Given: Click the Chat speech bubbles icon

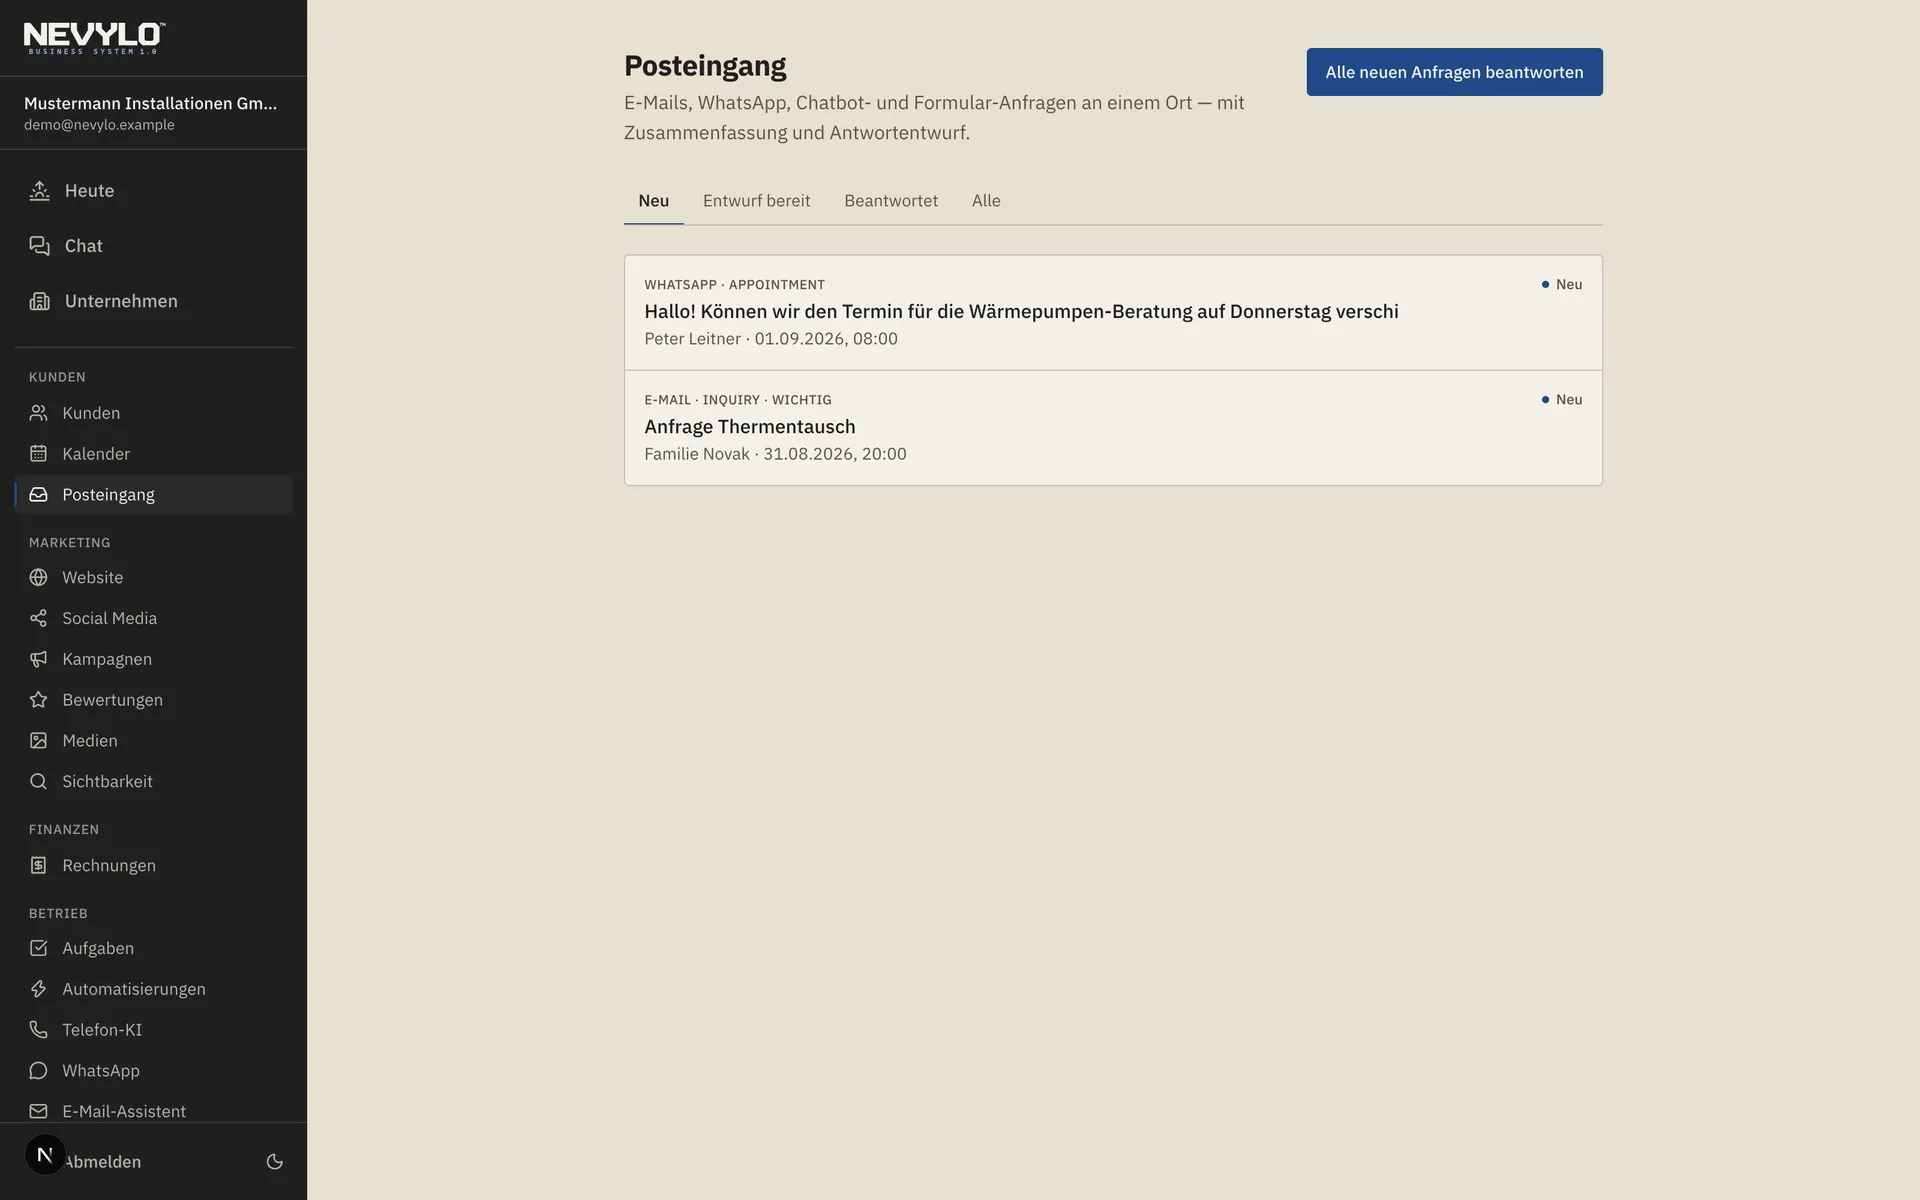Looking at the screenshot, I should [39, 246].
